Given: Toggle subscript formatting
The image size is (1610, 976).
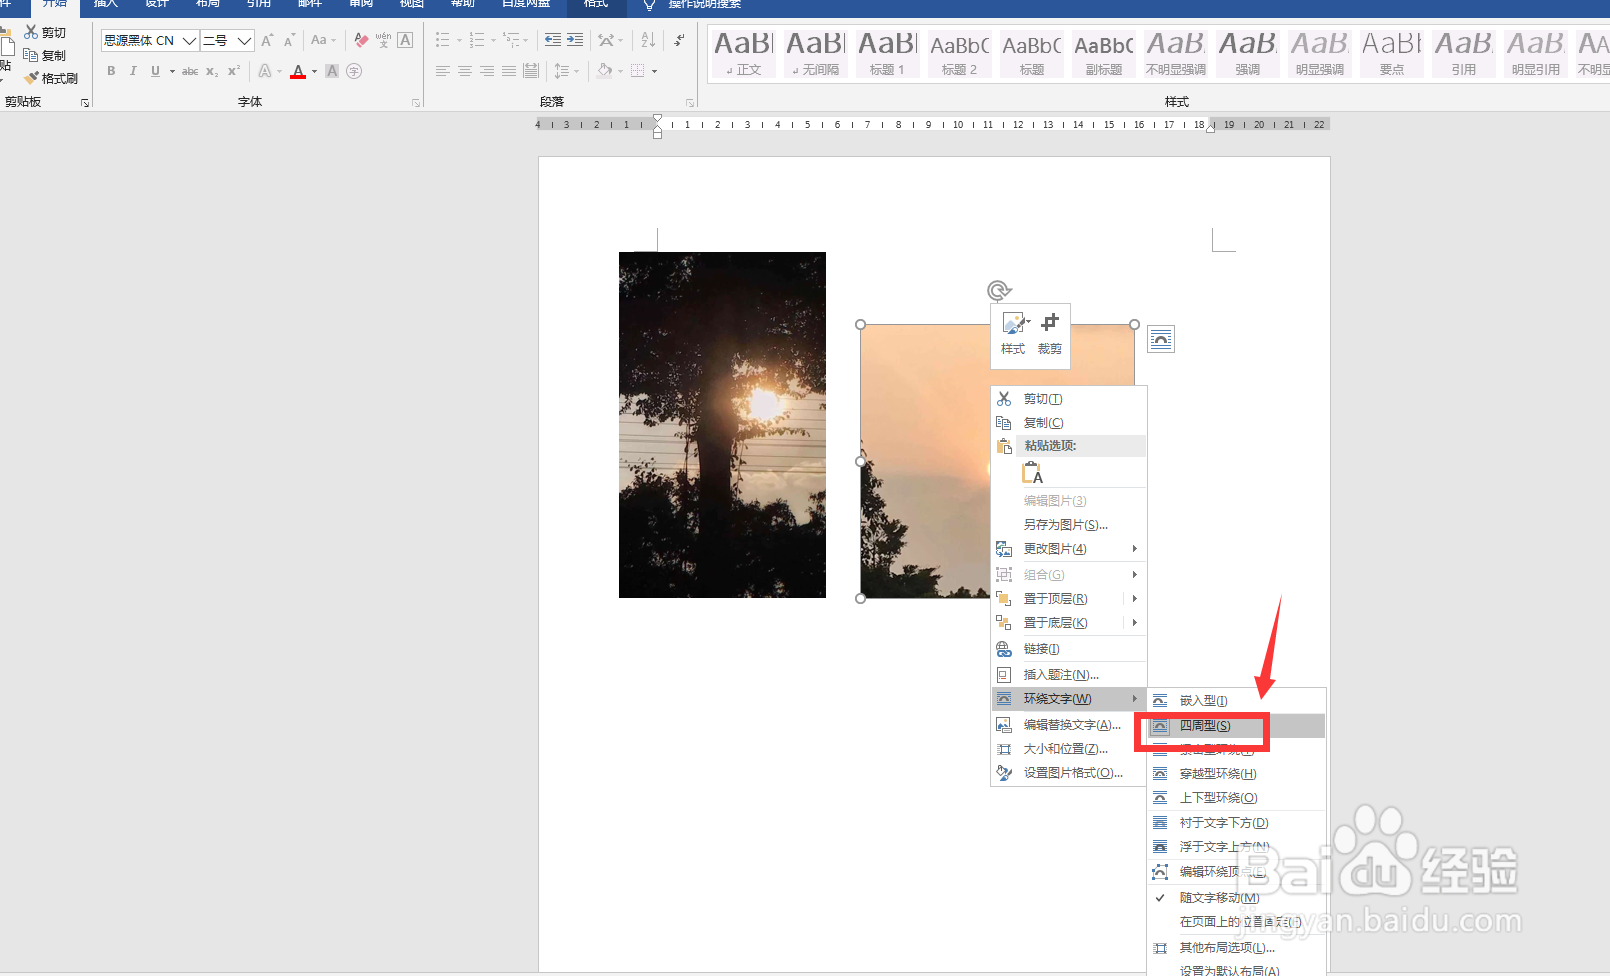Looking at the screenshot, I should [x=212, y=71].
